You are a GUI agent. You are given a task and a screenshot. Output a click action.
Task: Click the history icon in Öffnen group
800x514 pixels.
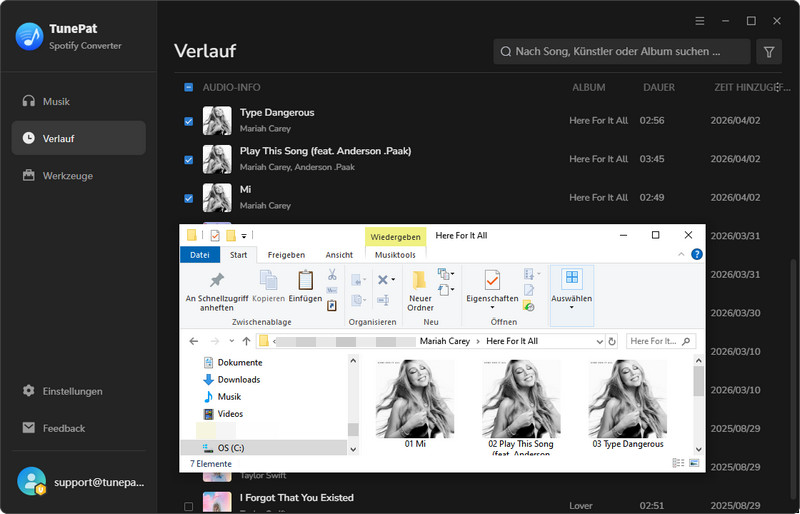(x=529, y=306)
